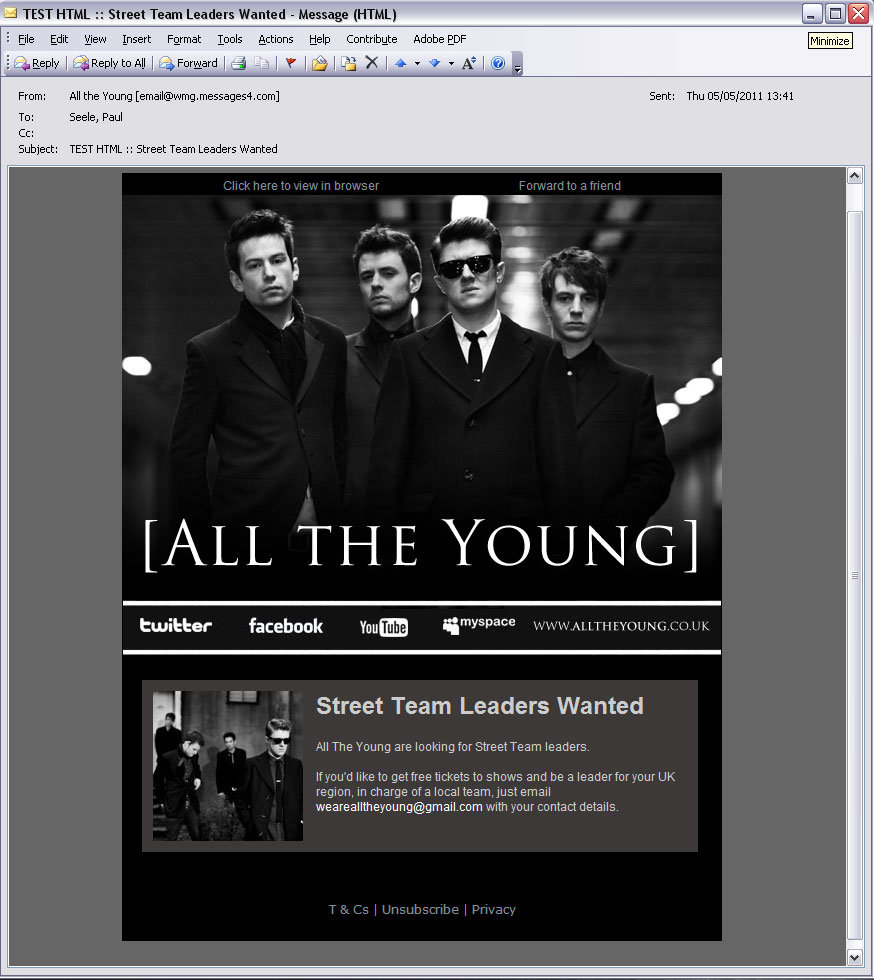This screenshot has width=874, height=980.
Task: Open the Insert menu
Action: click(136, 39)
